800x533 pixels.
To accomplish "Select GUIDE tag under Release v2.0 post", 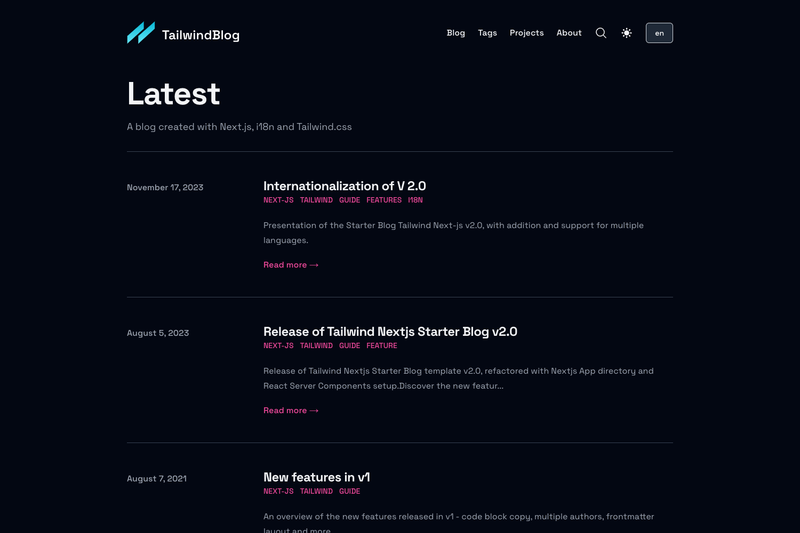I will [349, 346].
